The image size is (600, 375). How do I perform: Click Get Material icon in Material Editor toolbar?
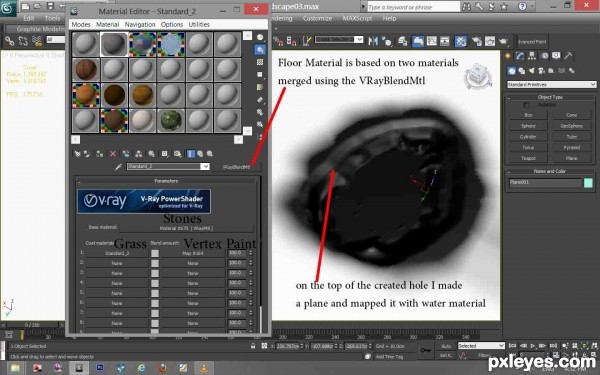[x=77, y=154]
